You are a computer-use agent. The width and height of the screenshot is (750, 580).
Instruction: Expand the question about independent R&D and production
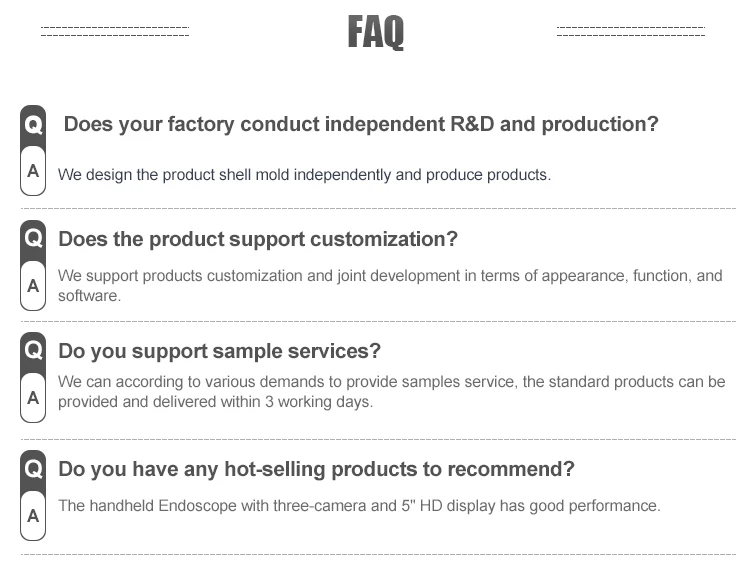pos(361,125)
